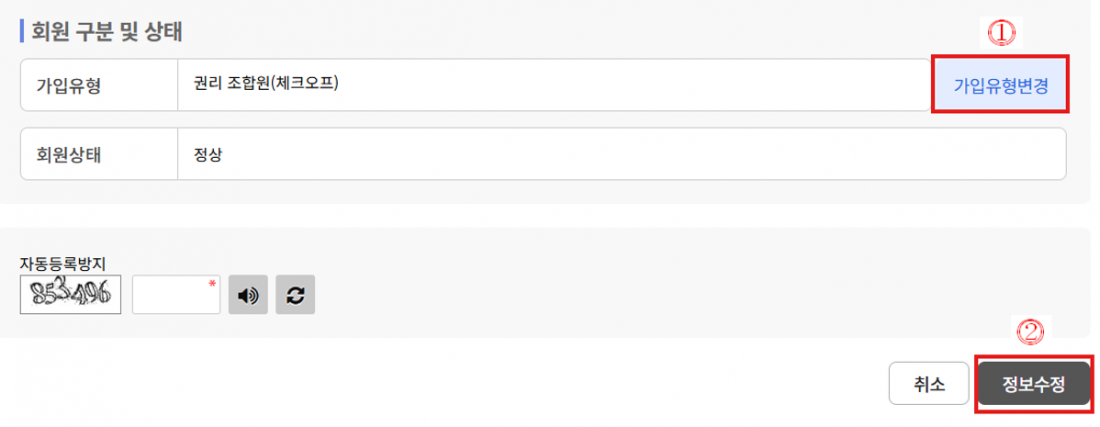
Task: Click the 회원상태 row label
Action: coord(69,154)
